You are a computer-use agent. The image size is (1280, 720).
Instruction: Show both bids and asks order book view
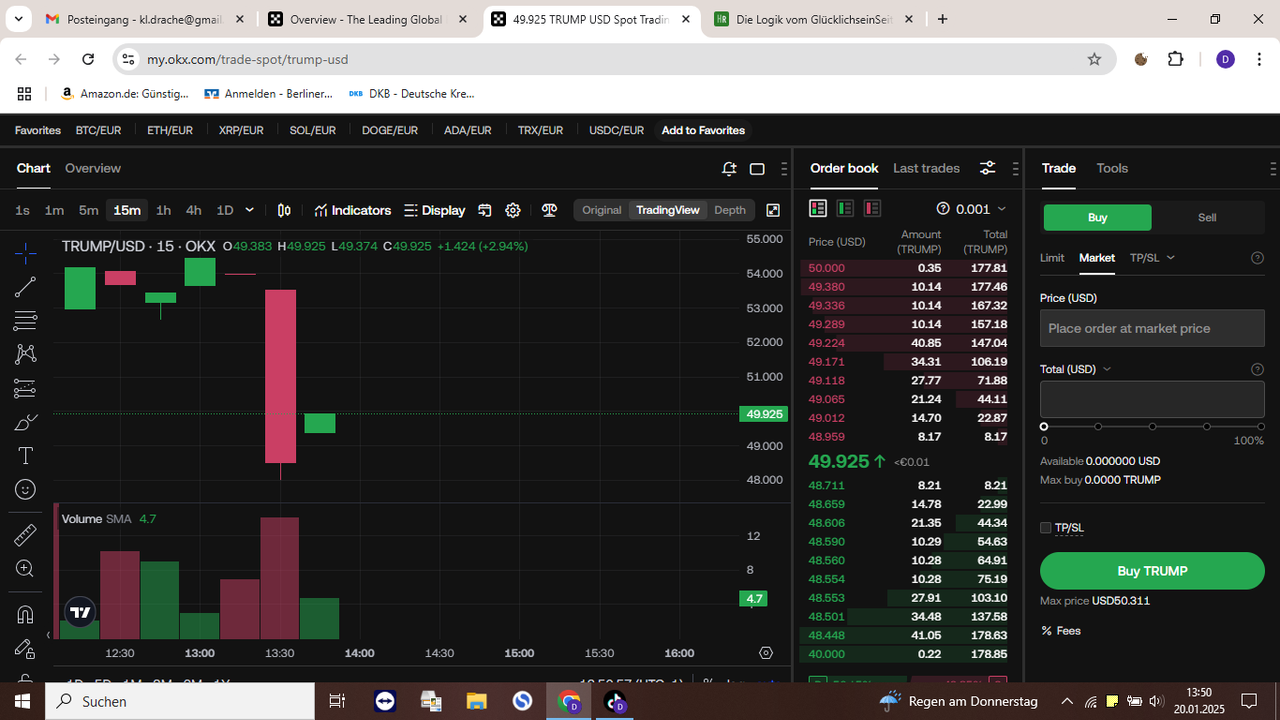(x=818, y=208)
